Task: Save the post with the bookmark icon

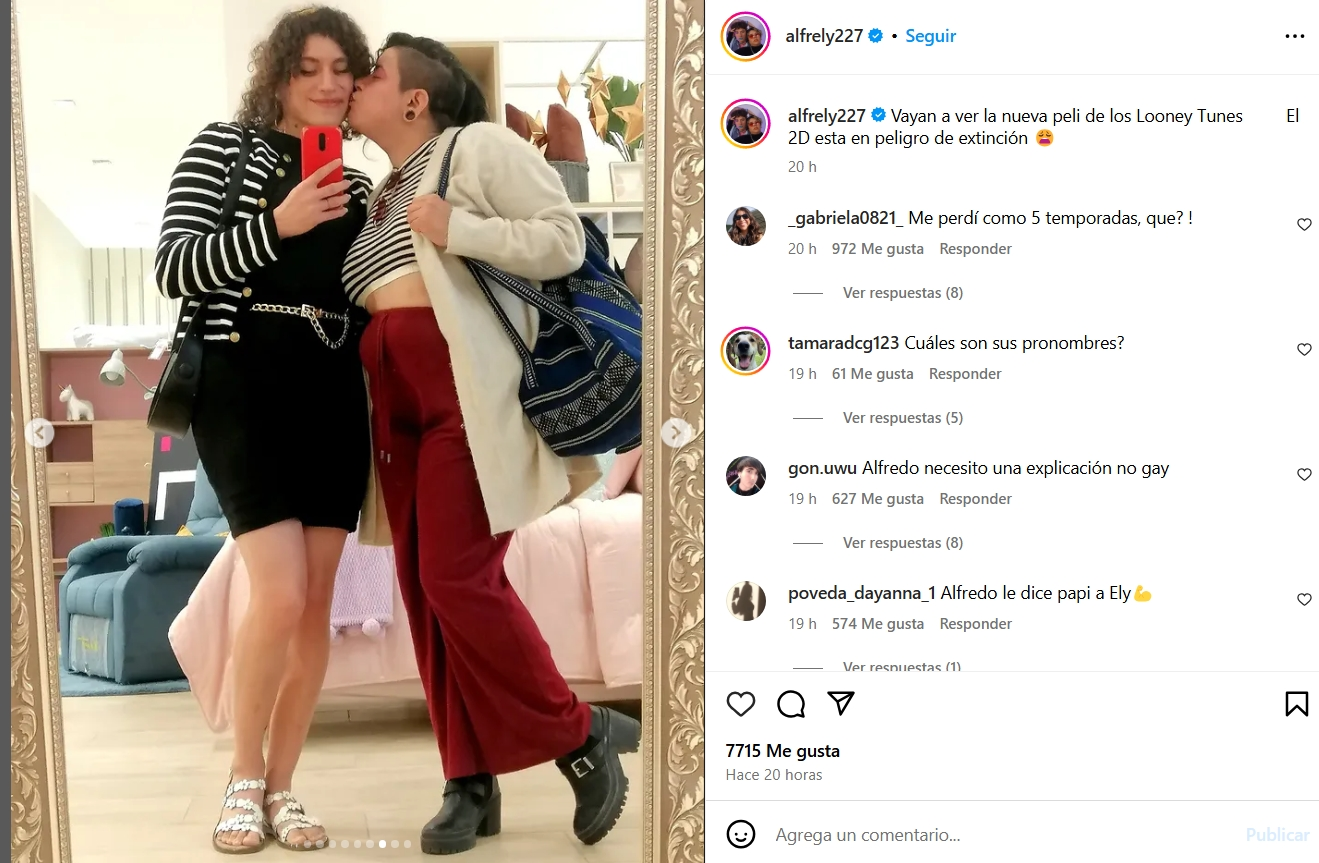Action: click(1296, 704)
